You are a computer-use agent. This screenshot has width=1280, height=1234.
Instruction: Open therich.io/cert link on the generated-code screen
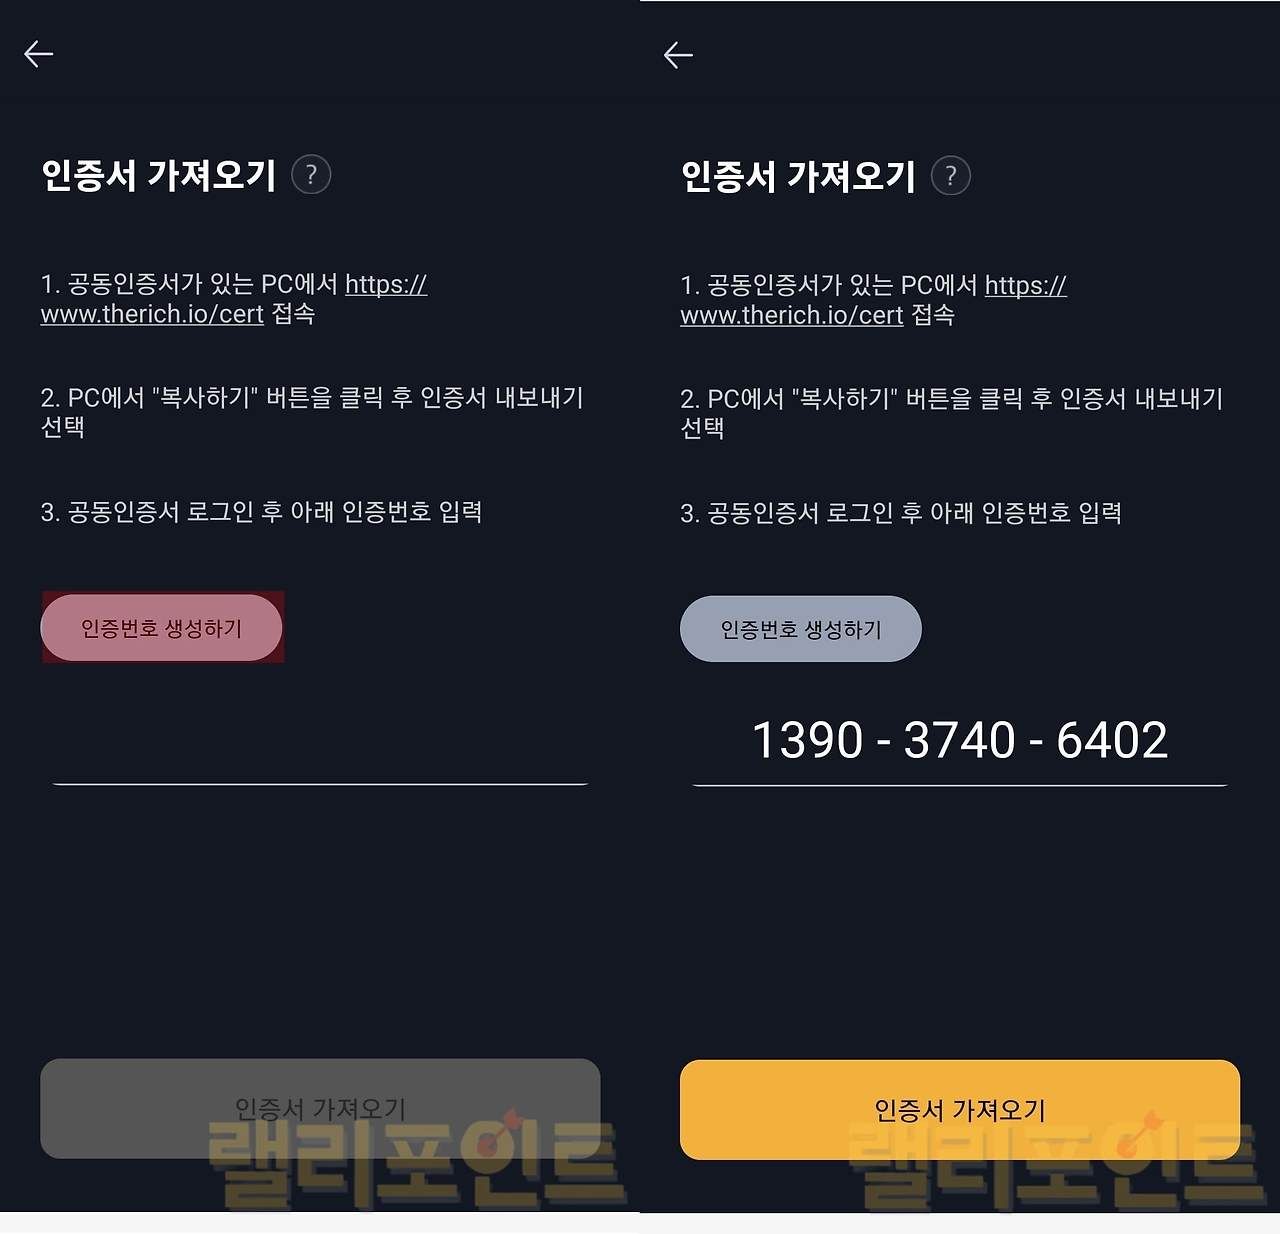(792, 316)
